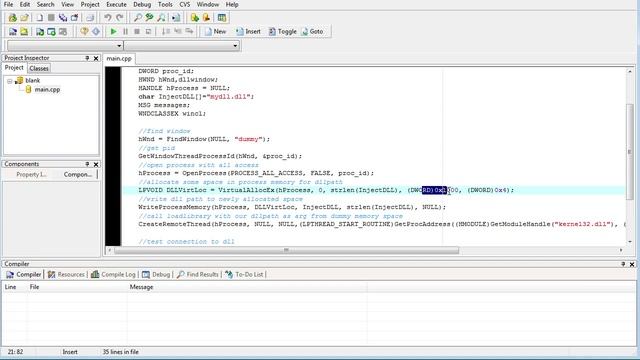Click the Add to Project icon

194,18
